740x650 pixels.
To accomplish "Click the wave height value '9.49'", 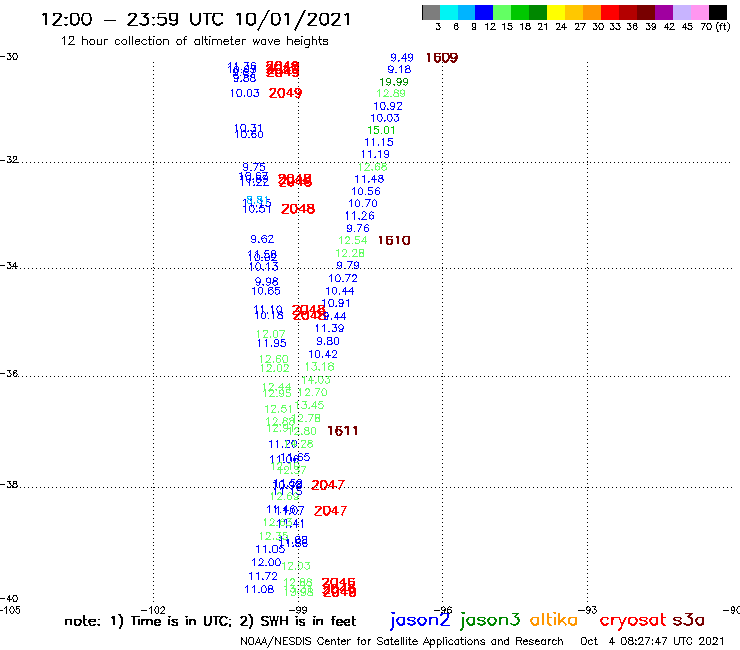I will [x=402, y=58].
